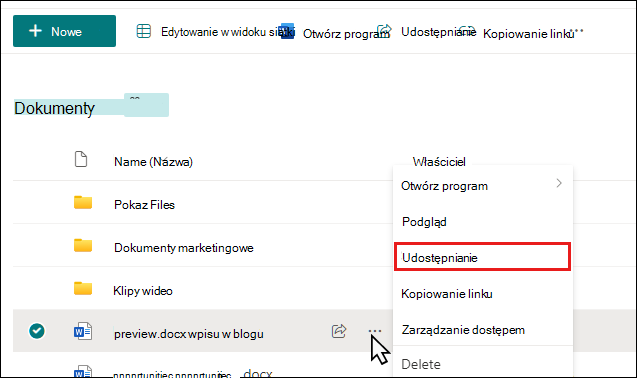Click the Pokaz Files folder icon
The image size is (637, 378).
83,202
